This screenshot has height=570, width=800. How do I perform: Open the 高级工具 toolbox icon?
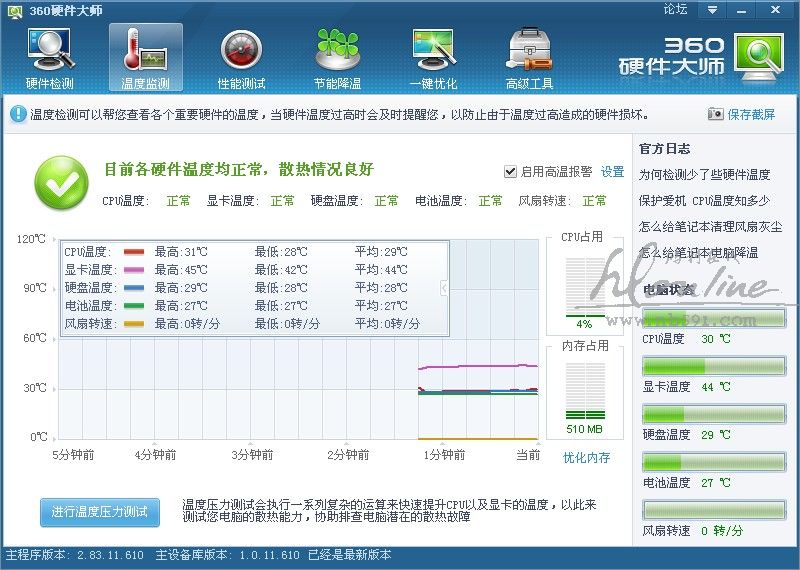point(529,58)
